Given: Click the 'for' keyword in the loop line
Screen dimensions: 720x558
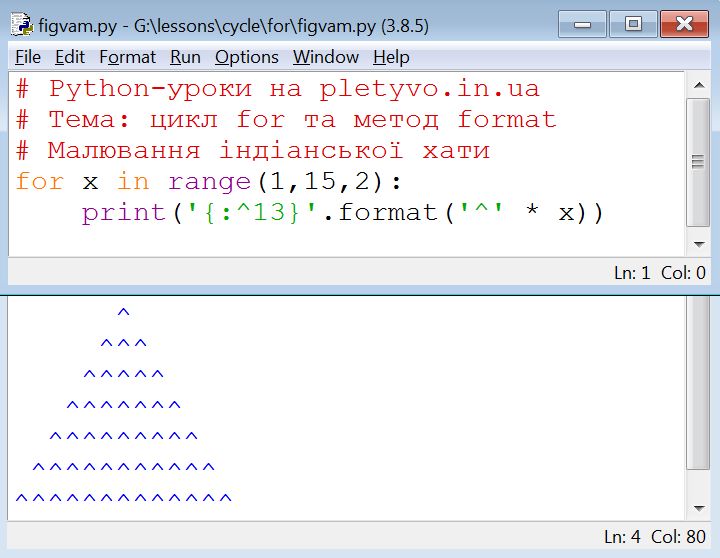Looking at the screenshot, I should (x=39, y=181).
